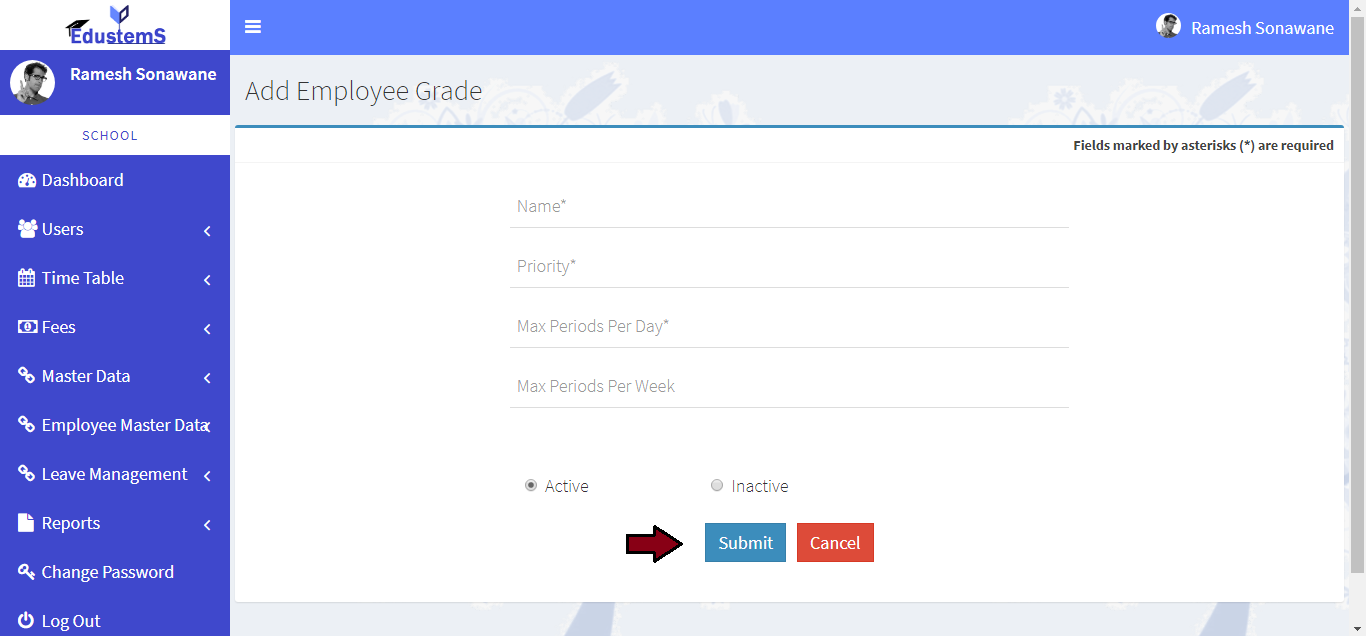The image size is (1366, 636).
Task: Click the Dashboard gauge icon
Action: (27, 181)
